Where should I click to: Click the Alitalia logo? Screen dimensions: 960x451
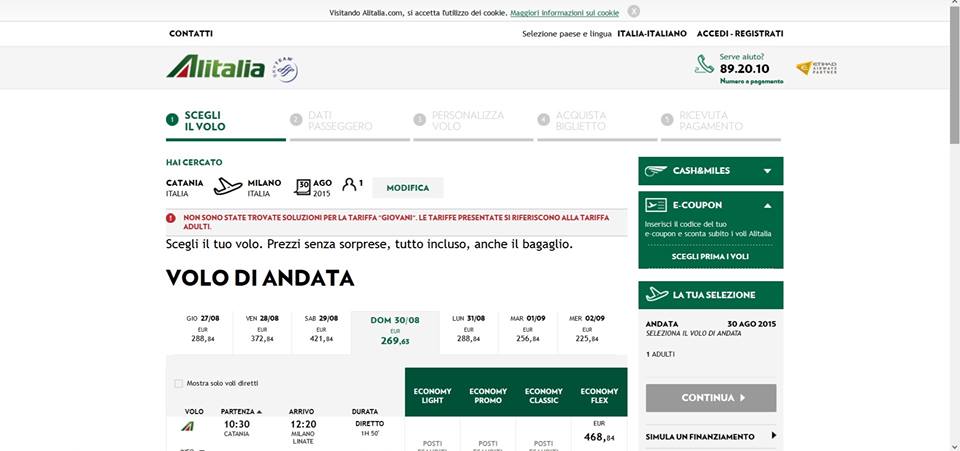point(215,68)
